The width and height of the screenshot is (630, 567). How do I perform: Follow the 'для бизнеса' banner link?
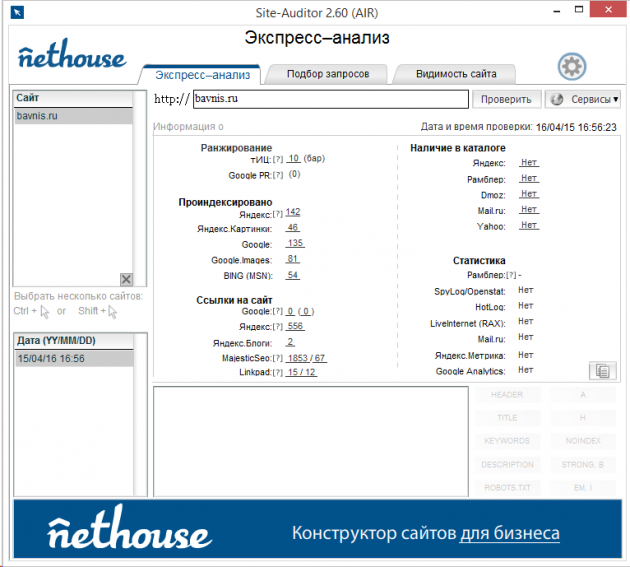[x=510, y=533]
